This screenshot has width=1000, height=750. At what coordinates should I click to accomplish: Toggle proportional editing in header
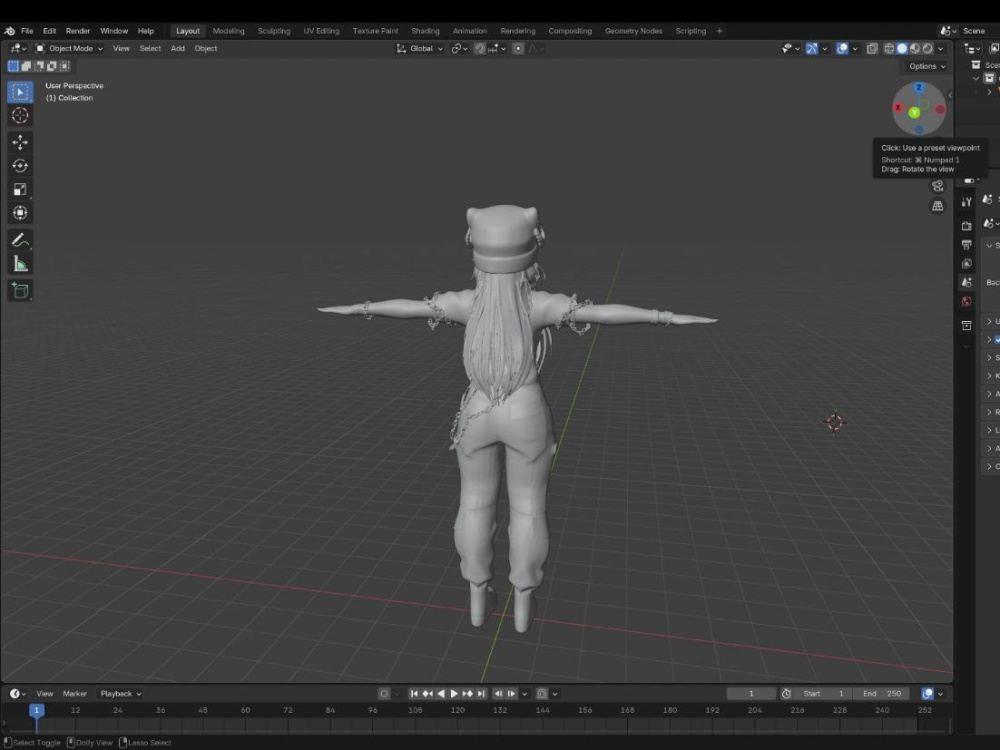[518, 48]
